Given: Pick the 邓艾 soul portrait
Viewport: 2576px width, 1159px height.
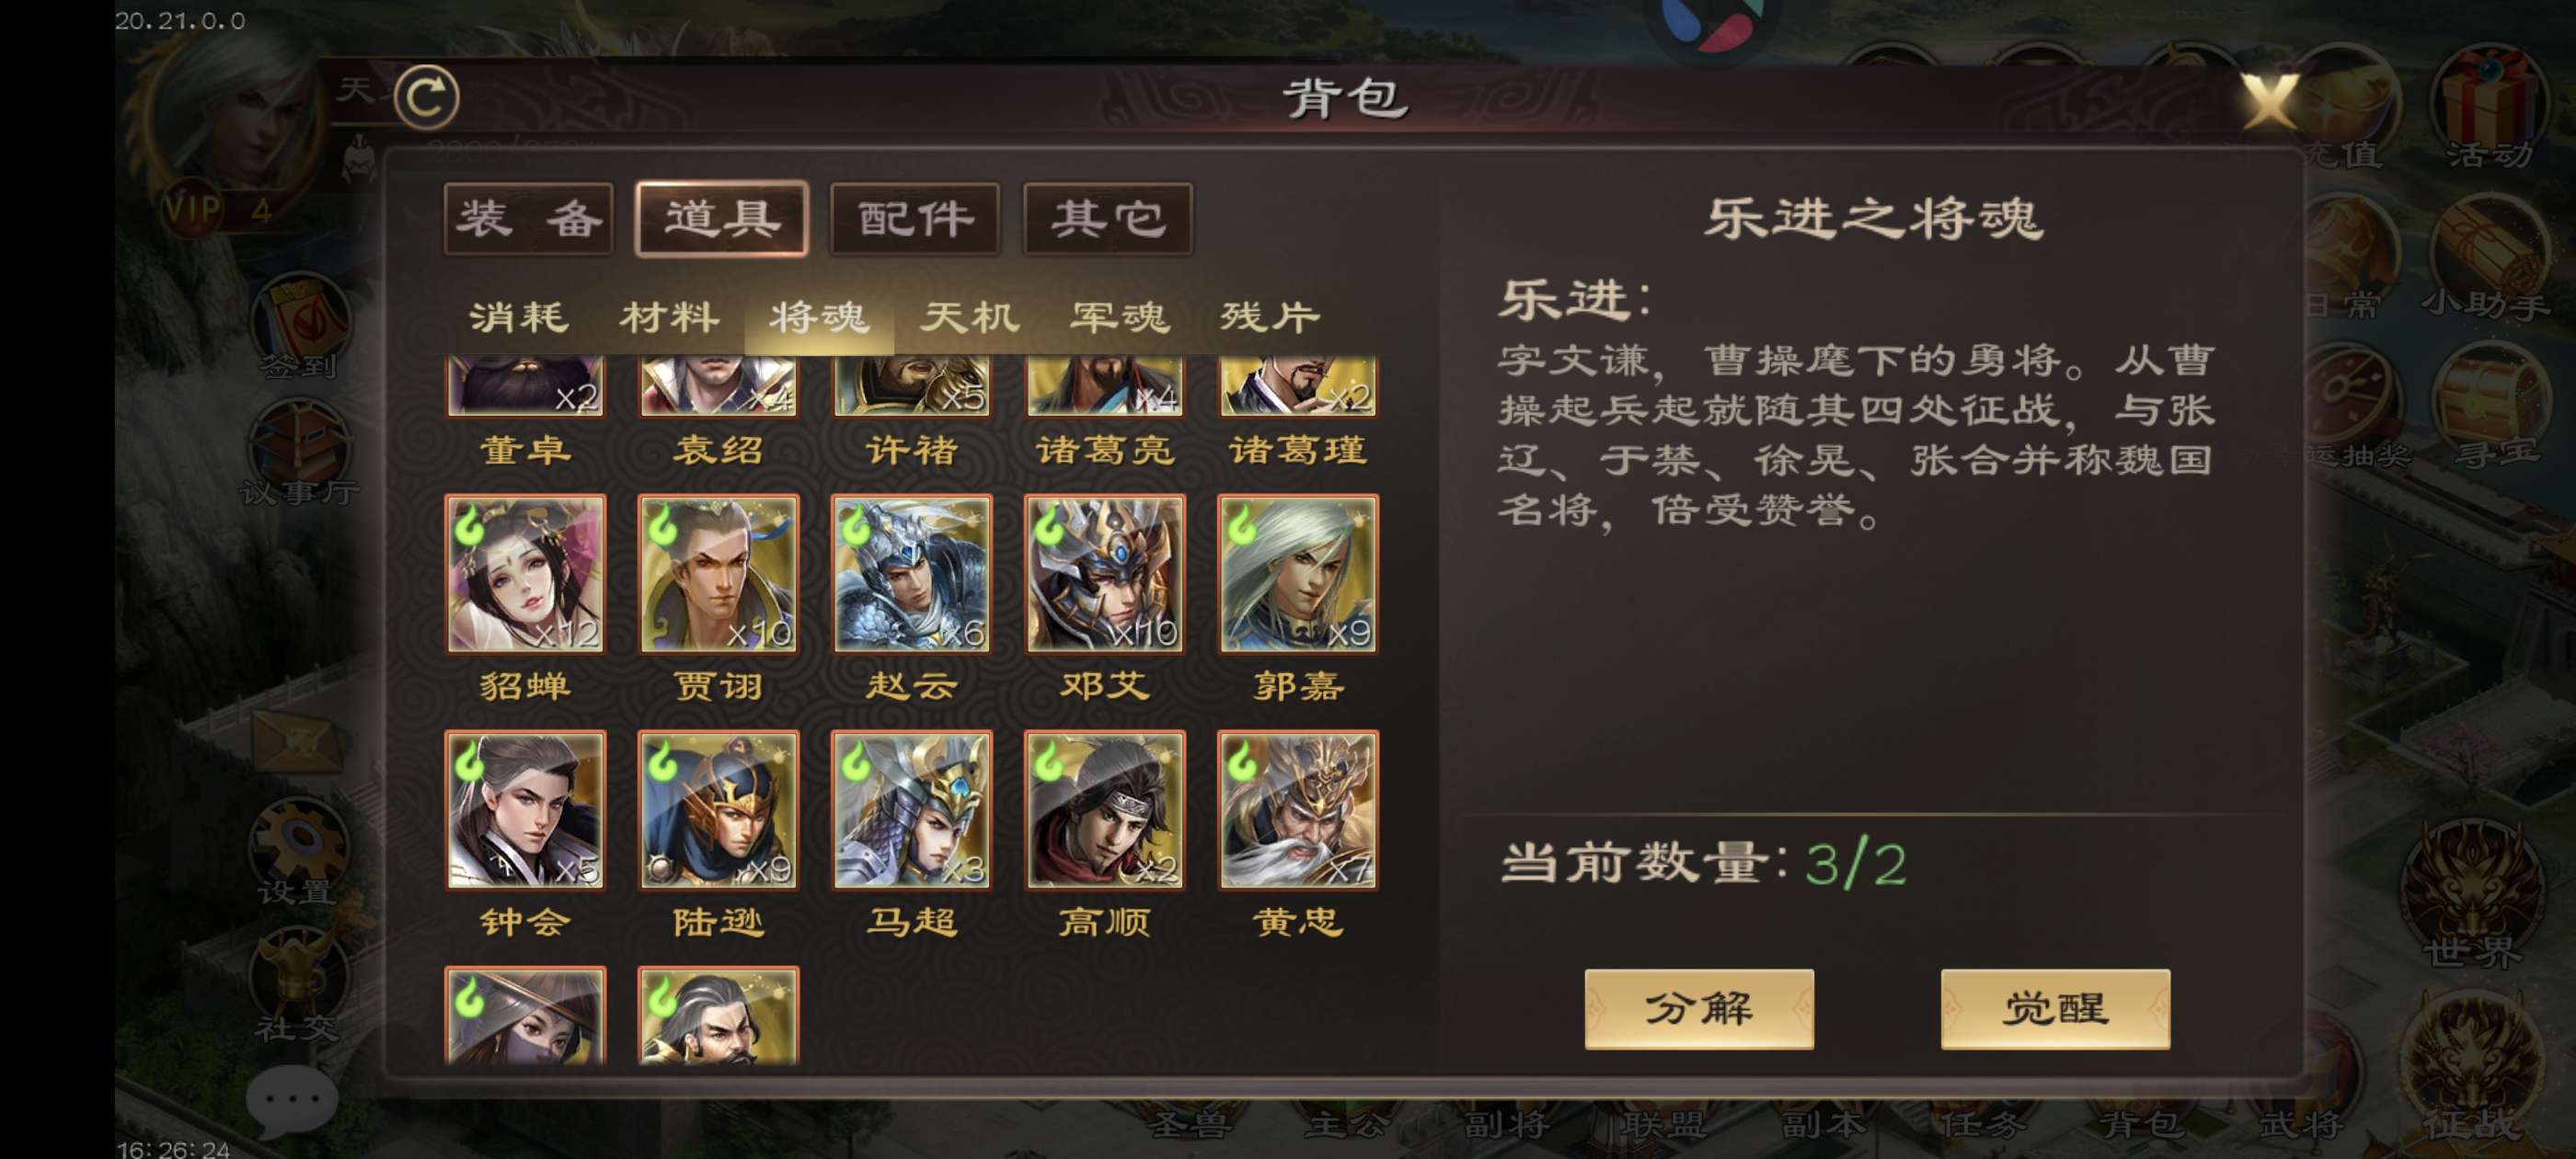Looking at the screenshot, I should pos(1104,574).
